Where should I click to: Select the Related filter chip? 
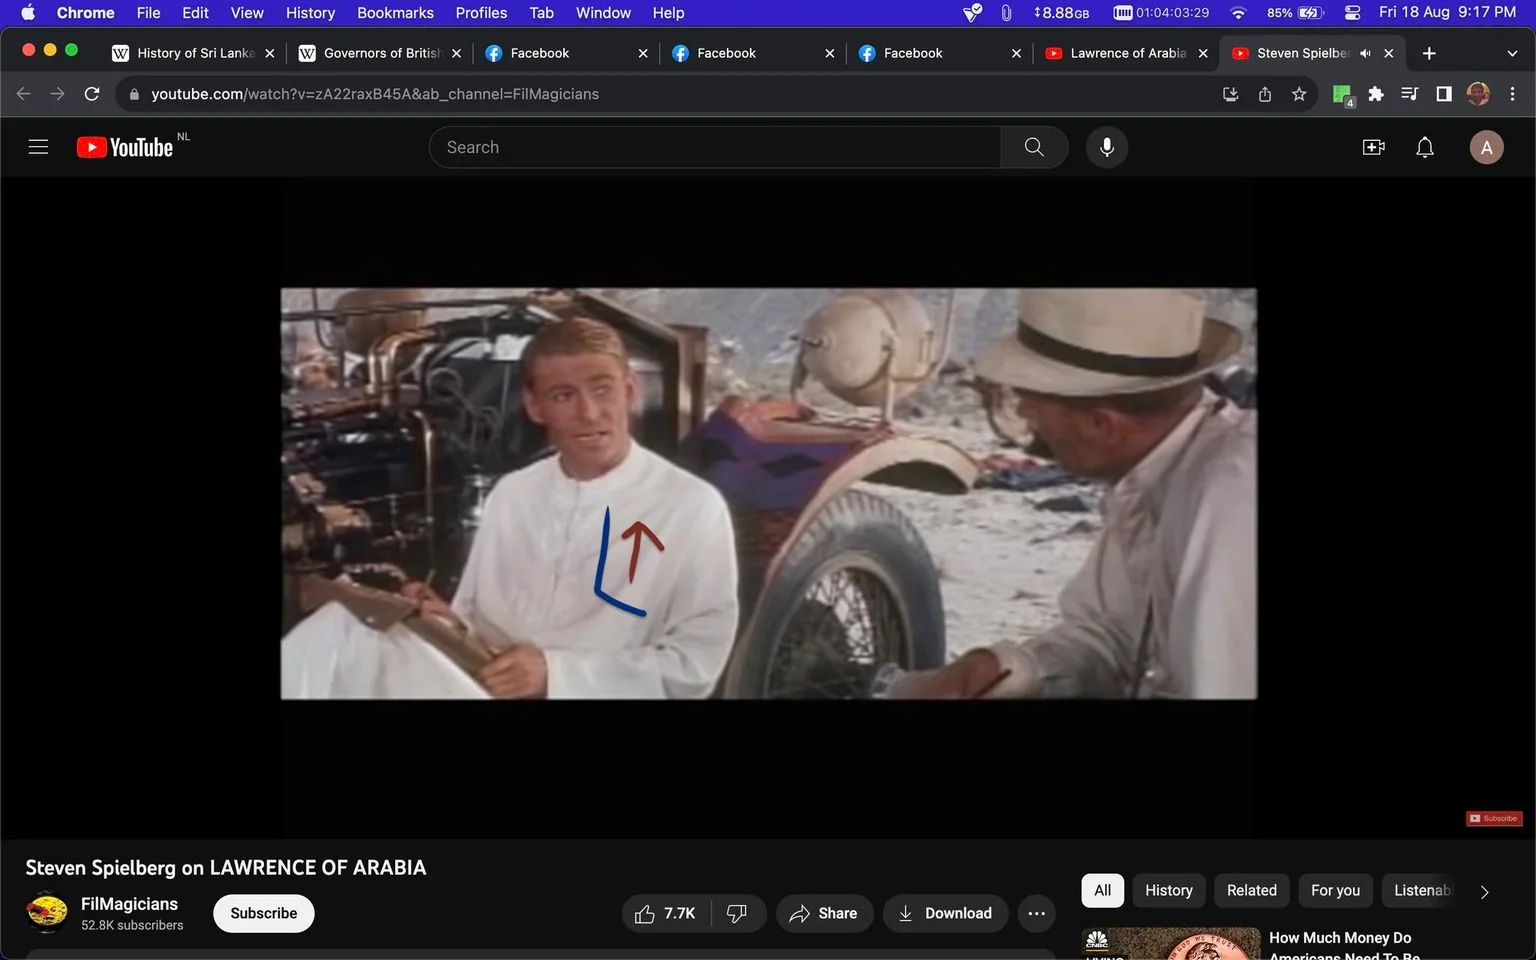tap(1251, 890)
